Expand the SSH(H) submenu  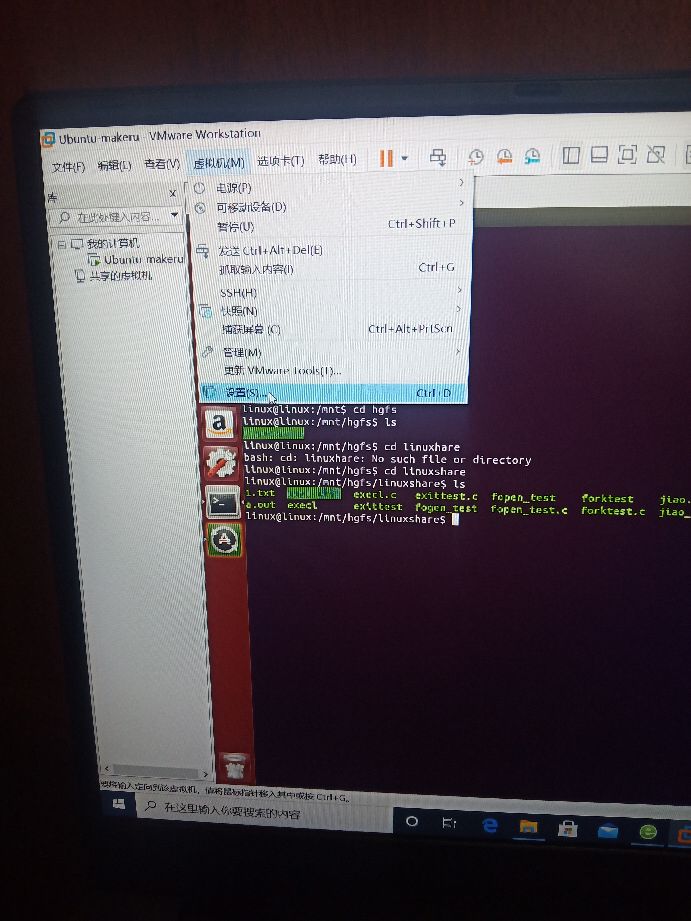(331, 292)
